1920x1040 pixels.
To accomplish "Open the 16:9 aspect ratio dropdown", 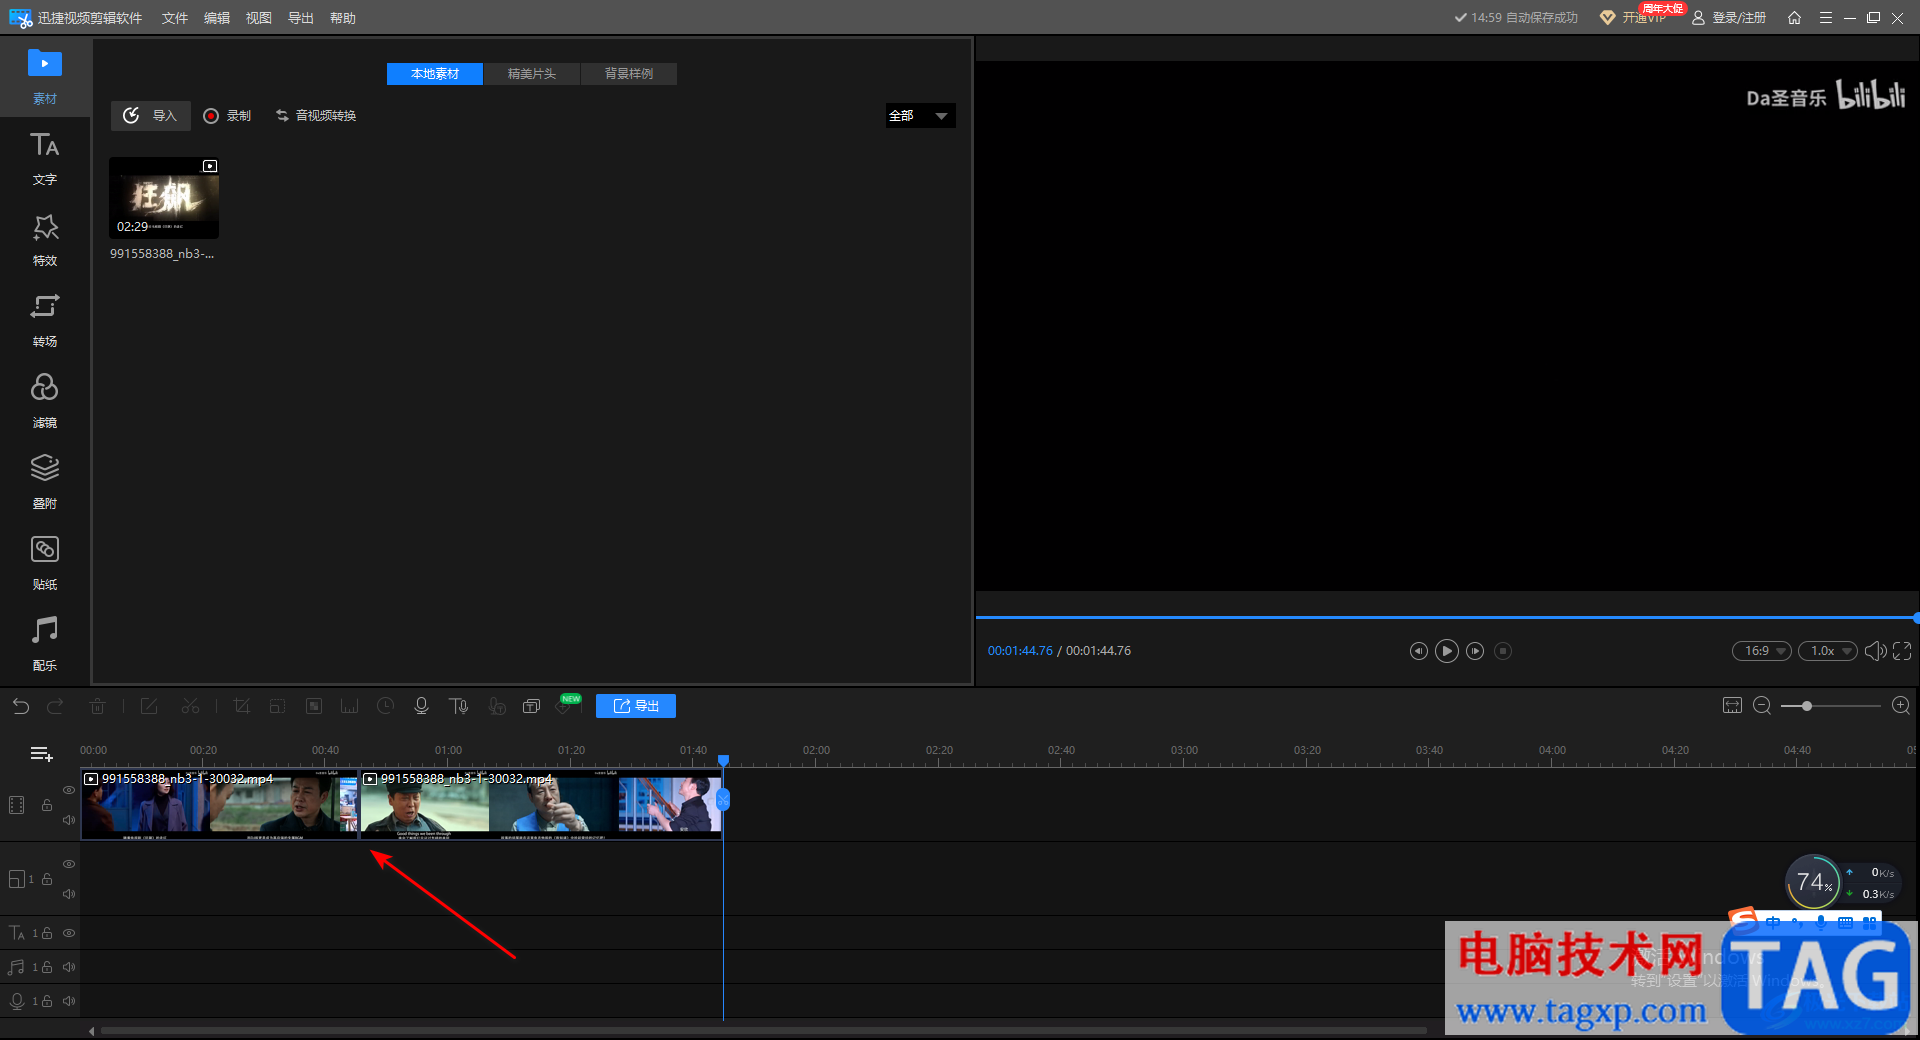I will (1762, 651).
